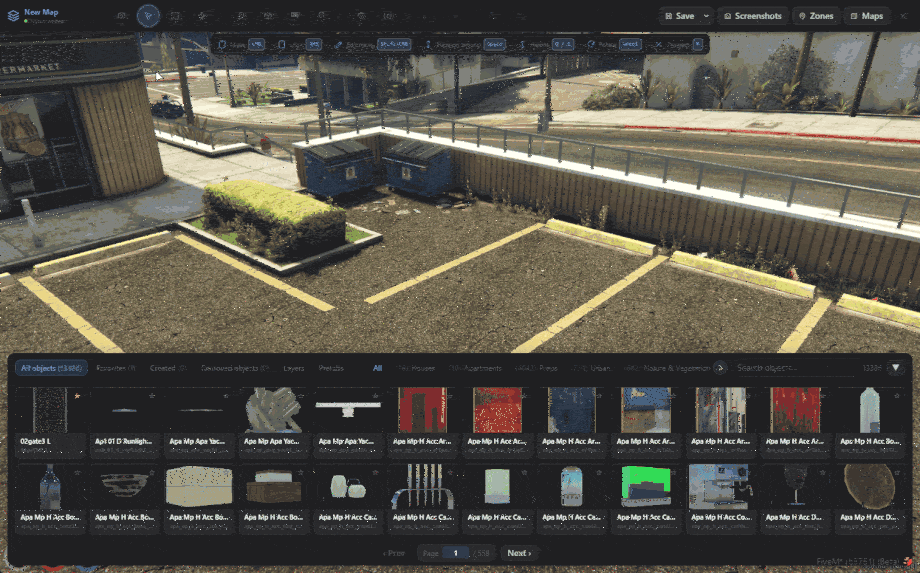Screen dimensions: 920x573
Task: Select the 02gate3 L object thumbnail
Action: point(50,411)
